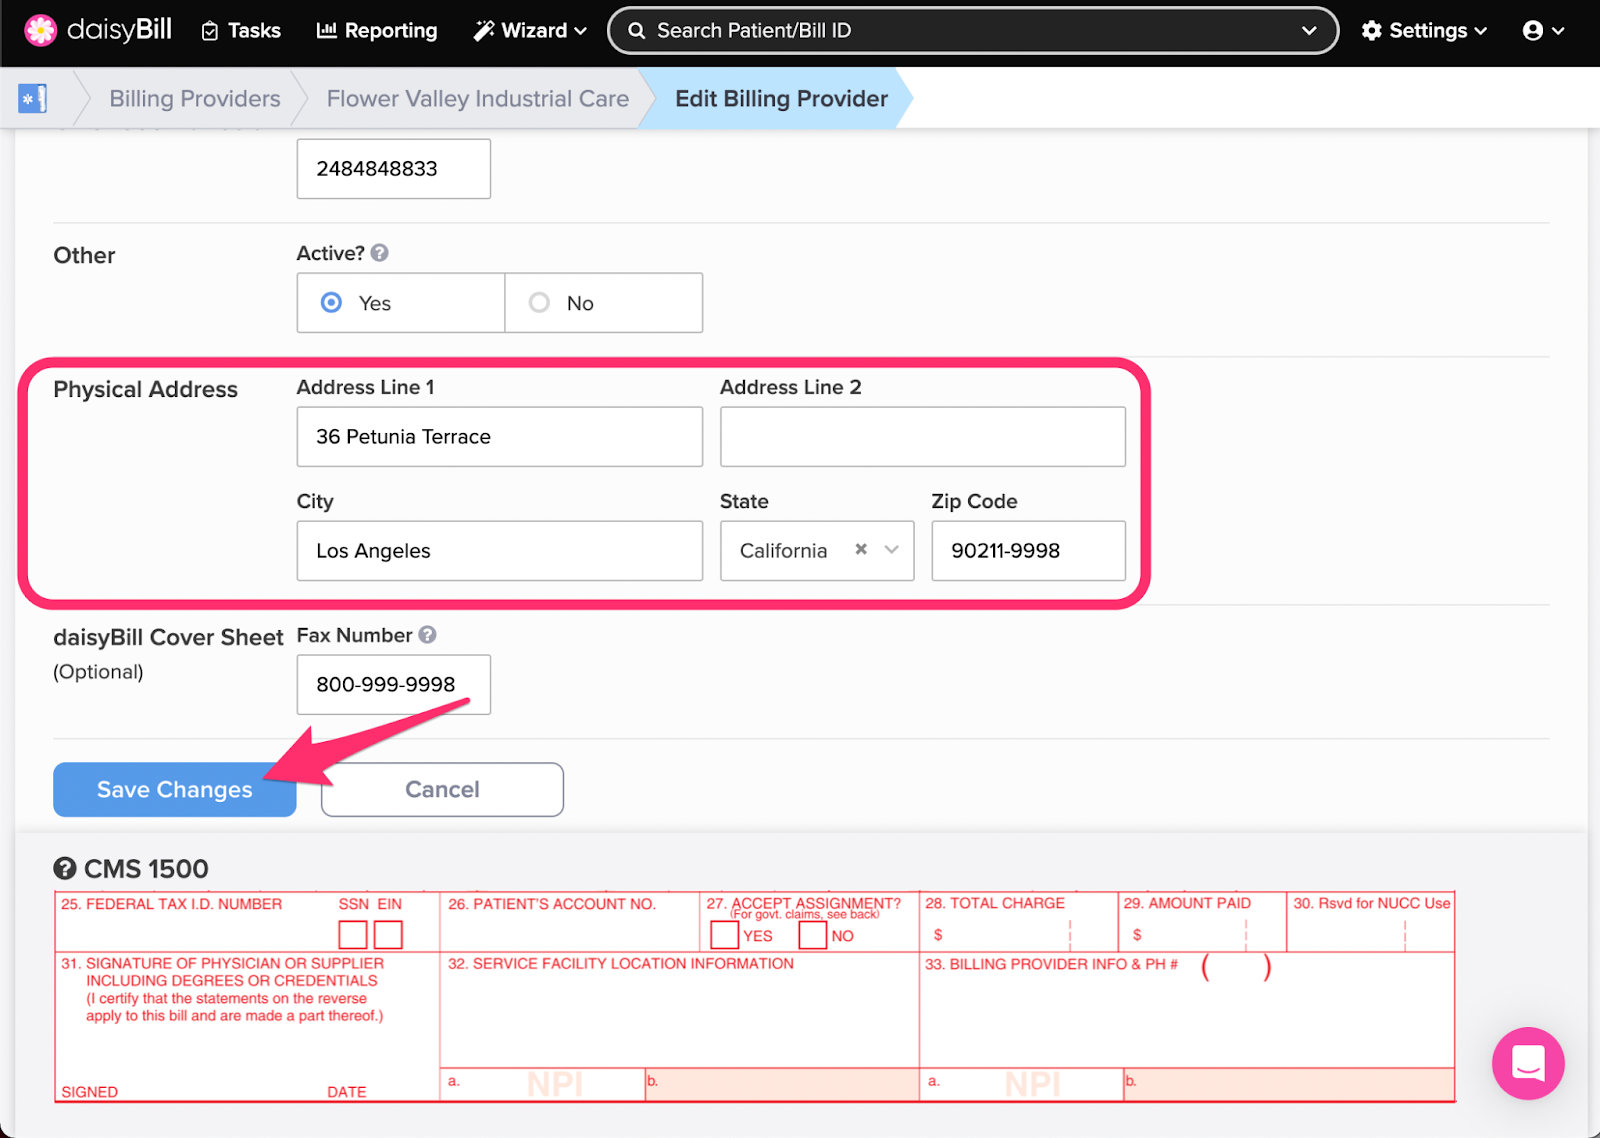Click box 33 Billing Provider Info

tap(1187, 1011)
